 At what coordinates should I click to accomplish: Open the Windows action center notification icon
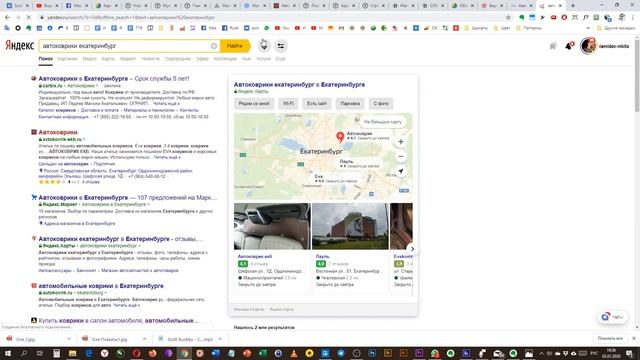click(629, 353)
